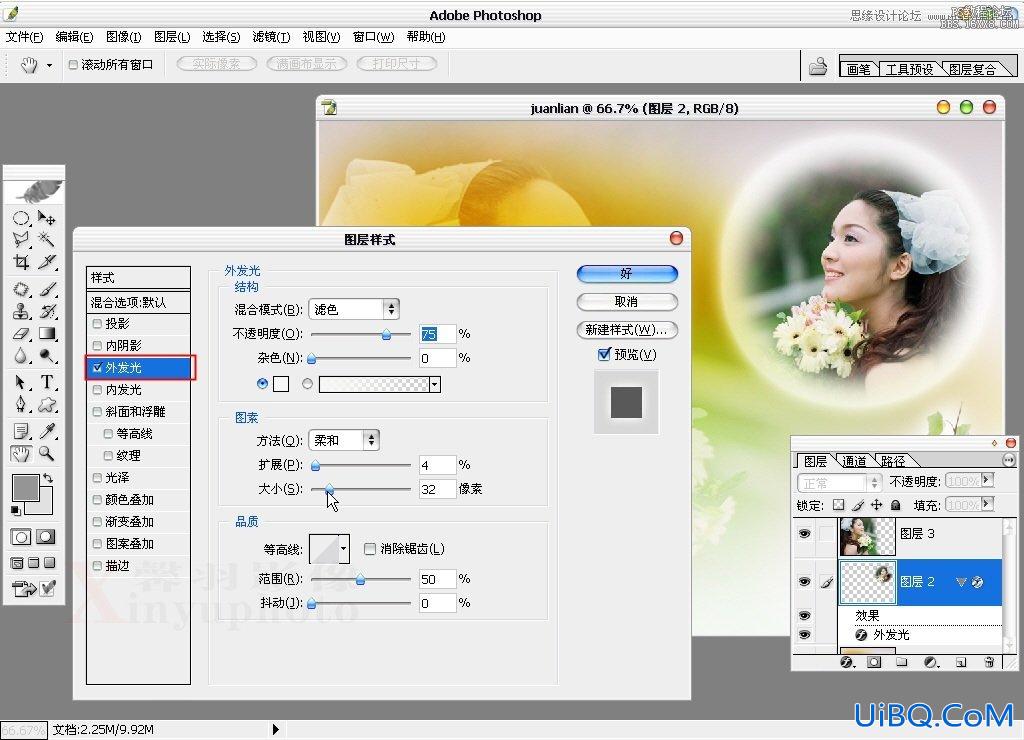Swap foreground and background colors
This screenshot has height=740, width=1024.
click(x=48, y=478)
